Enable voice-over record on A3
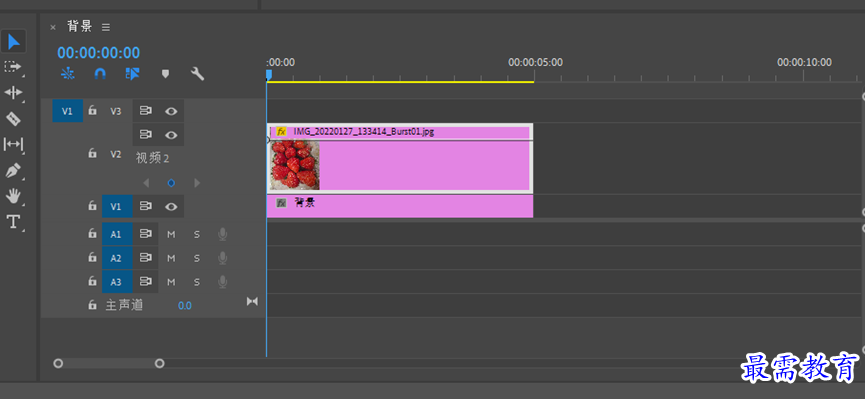Screen dimensions: 865x399 [222, 282]
